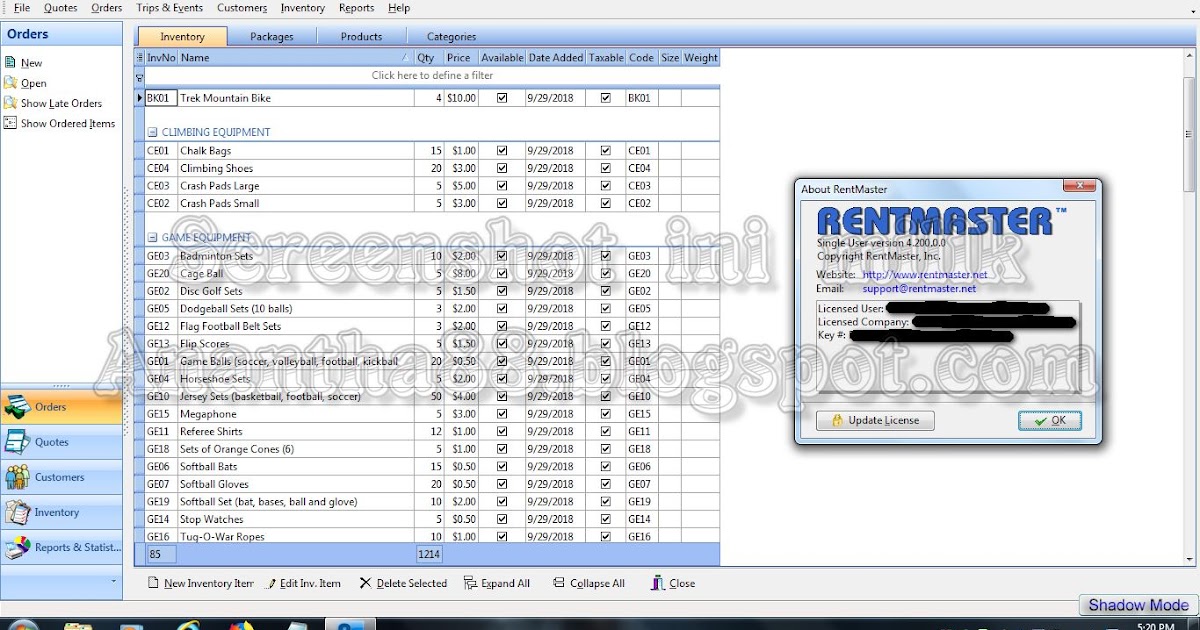Image resolution: width=1200 pixels, height=630 pixels.
Task: Click the green checkmark on OK button
Action: (1041, 421)
